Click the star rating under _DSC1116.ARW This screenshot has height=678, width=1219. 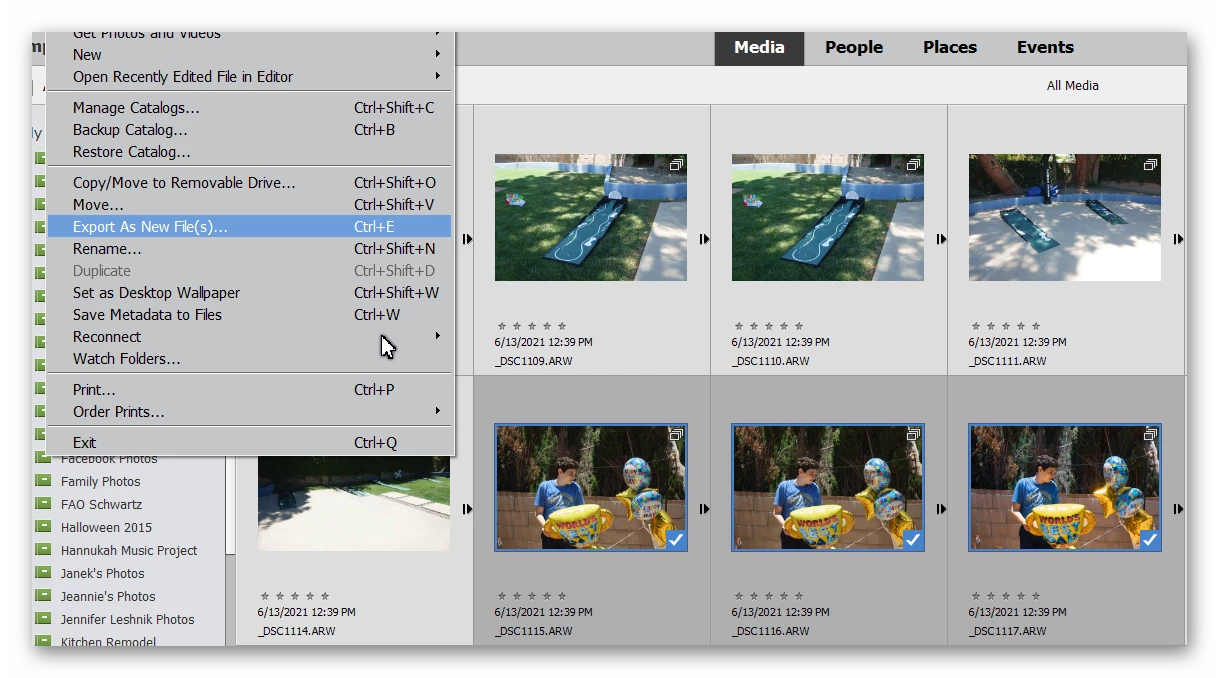click(769, 596)
